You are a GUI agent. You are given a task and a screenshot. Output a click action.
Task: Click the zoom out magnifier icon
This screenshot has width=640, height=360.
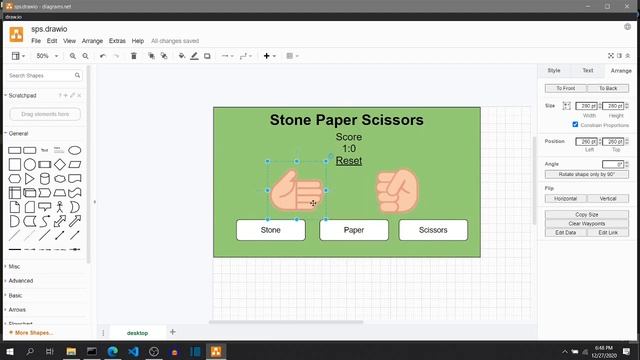click(x=85, y=56)
